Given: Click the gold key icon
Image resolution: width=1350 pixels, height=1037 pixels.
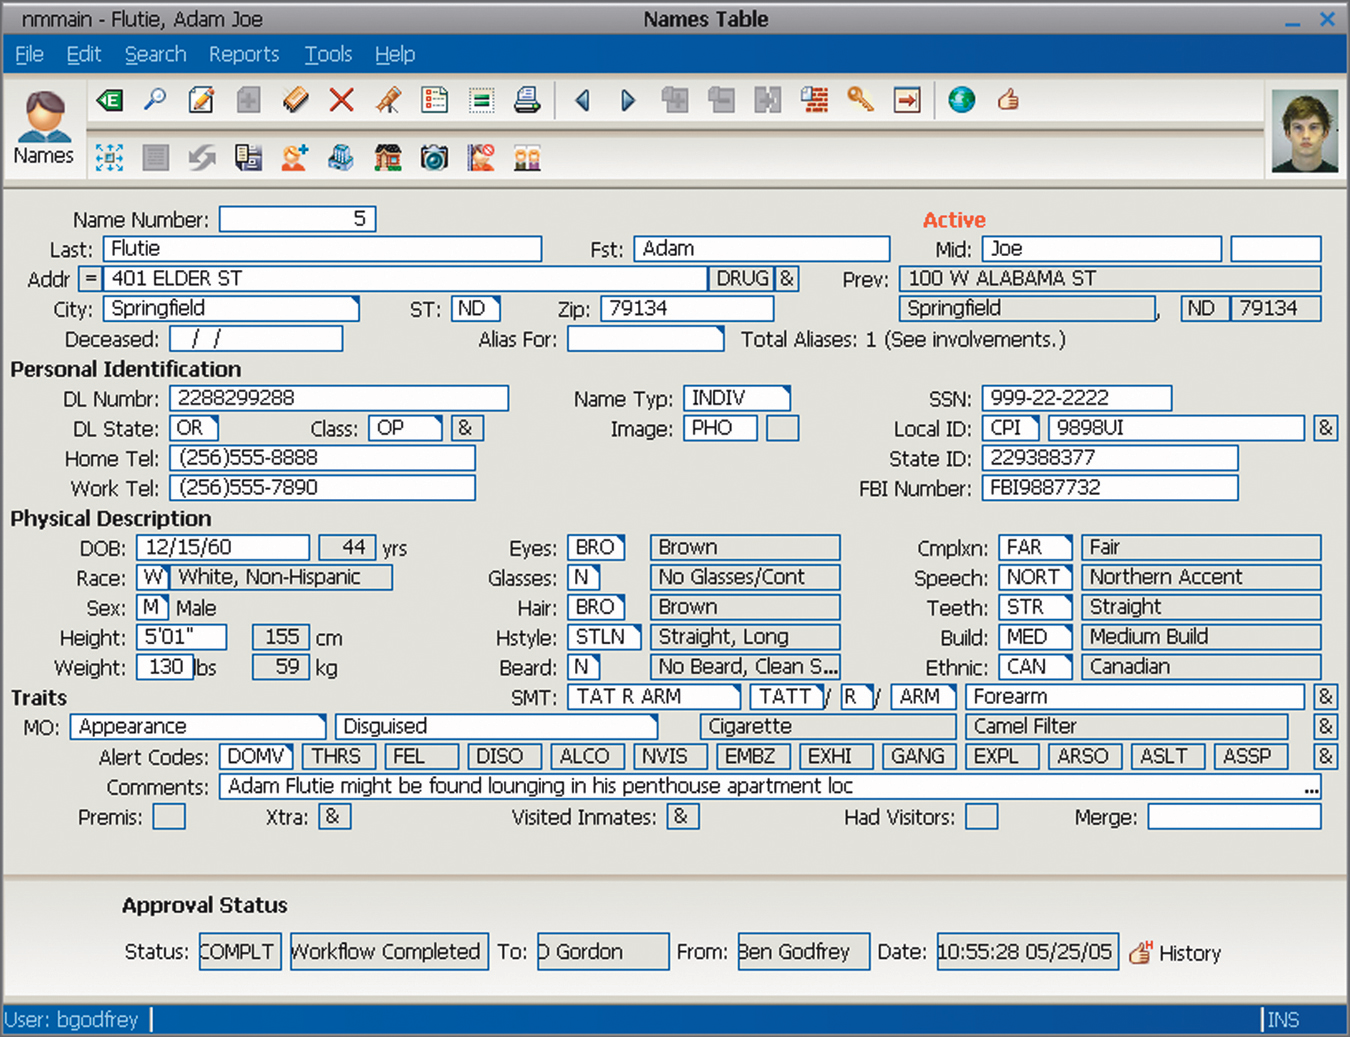Looking at the screenshot, I should coord(860,100).
